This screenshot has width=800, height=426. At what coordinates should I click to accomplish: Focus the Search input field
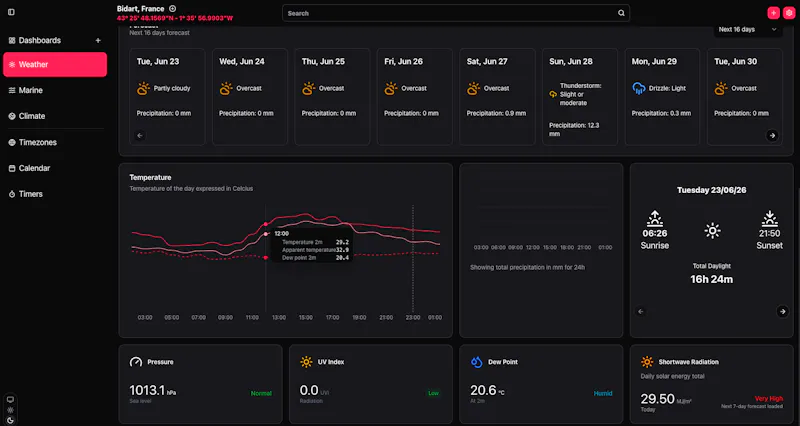pos(456,13)
